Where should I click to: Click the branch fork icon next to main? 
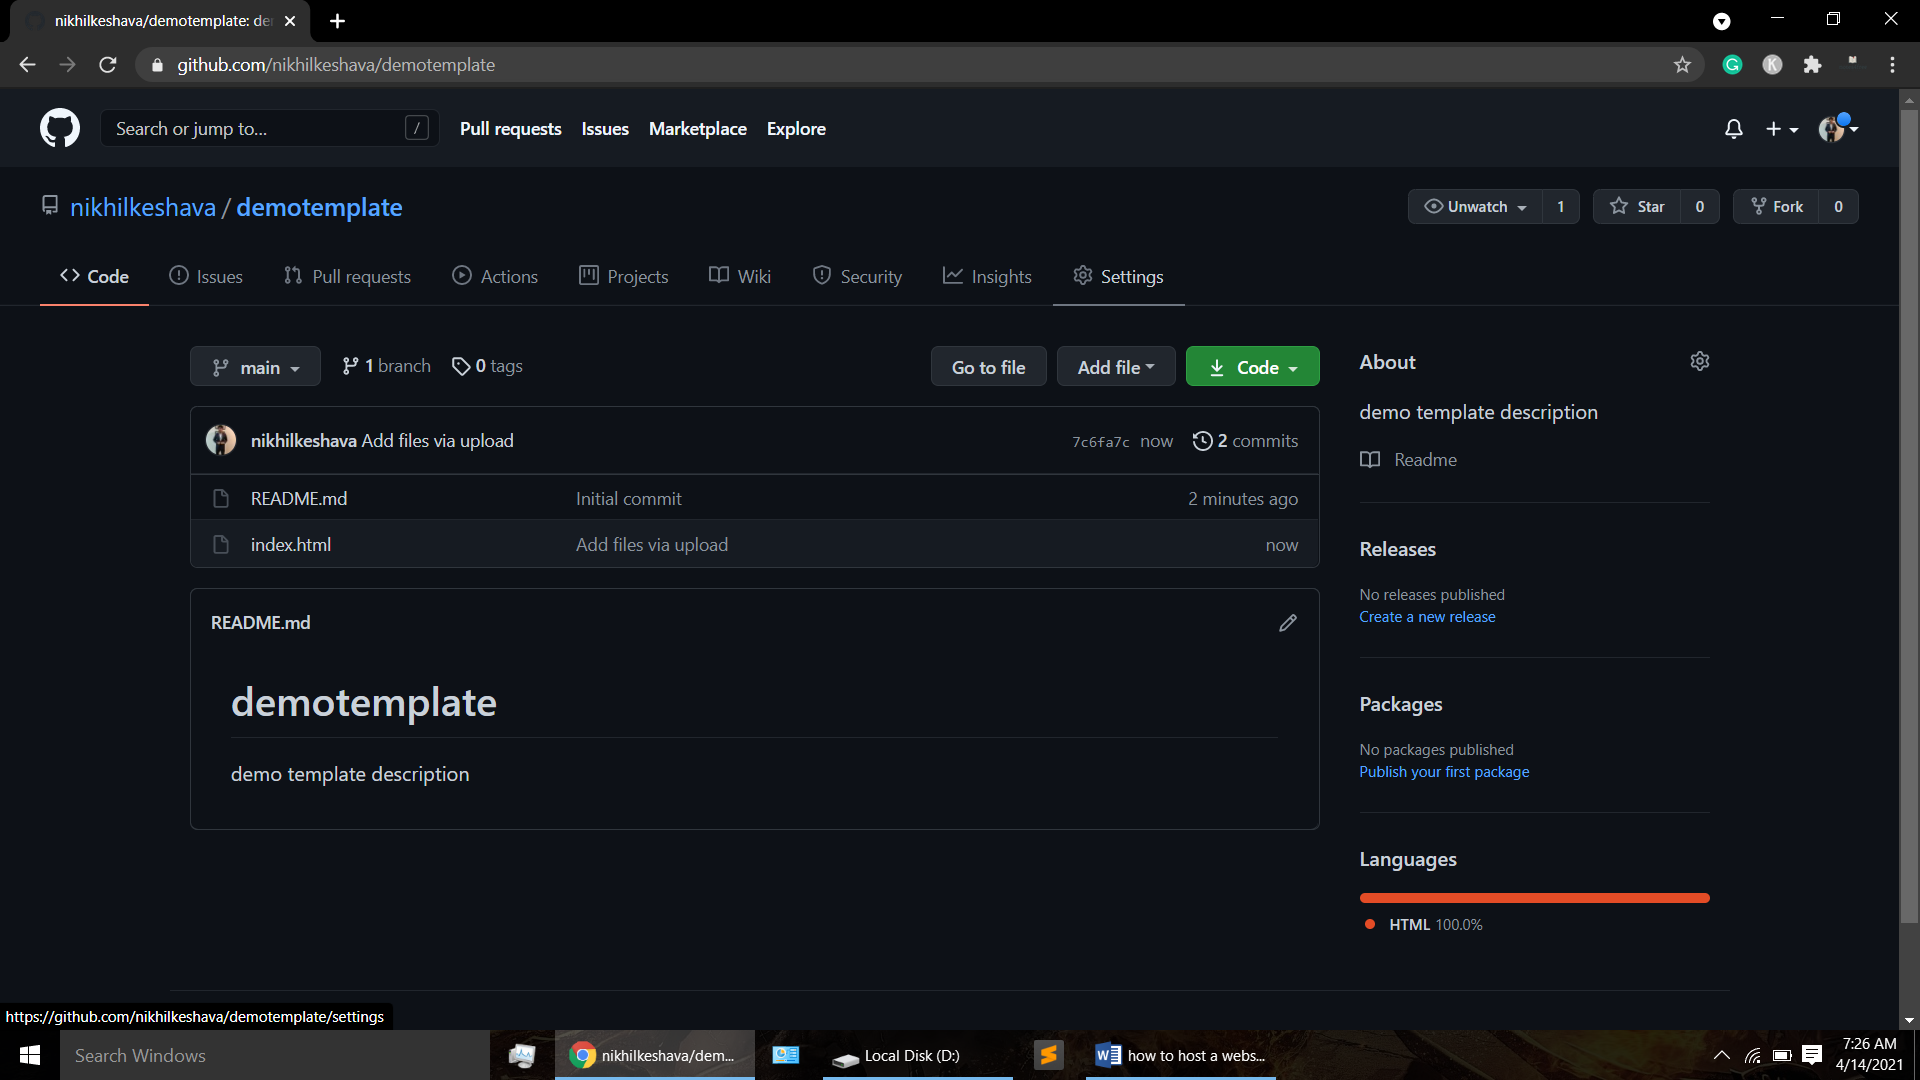click(222, 367)
